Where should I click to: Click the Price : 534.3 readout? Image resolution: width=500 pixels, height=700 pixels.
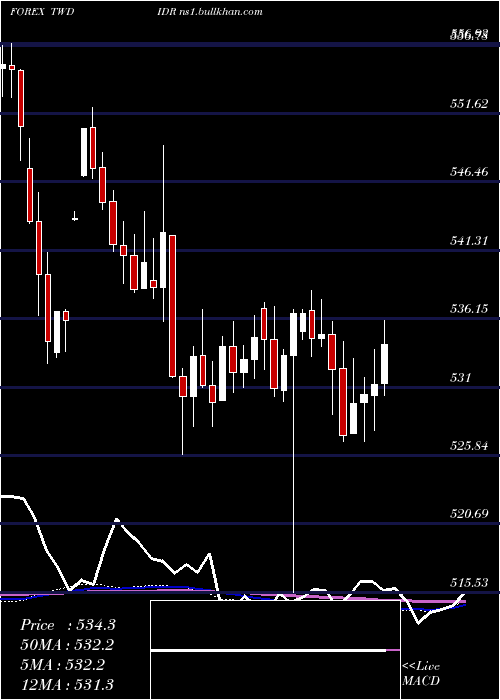point(68,625)
